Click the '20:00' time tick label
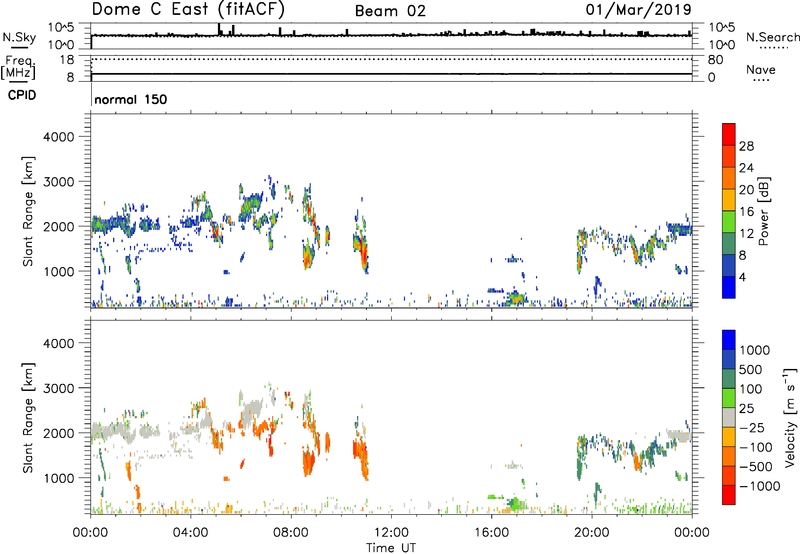 click(592, 533)
